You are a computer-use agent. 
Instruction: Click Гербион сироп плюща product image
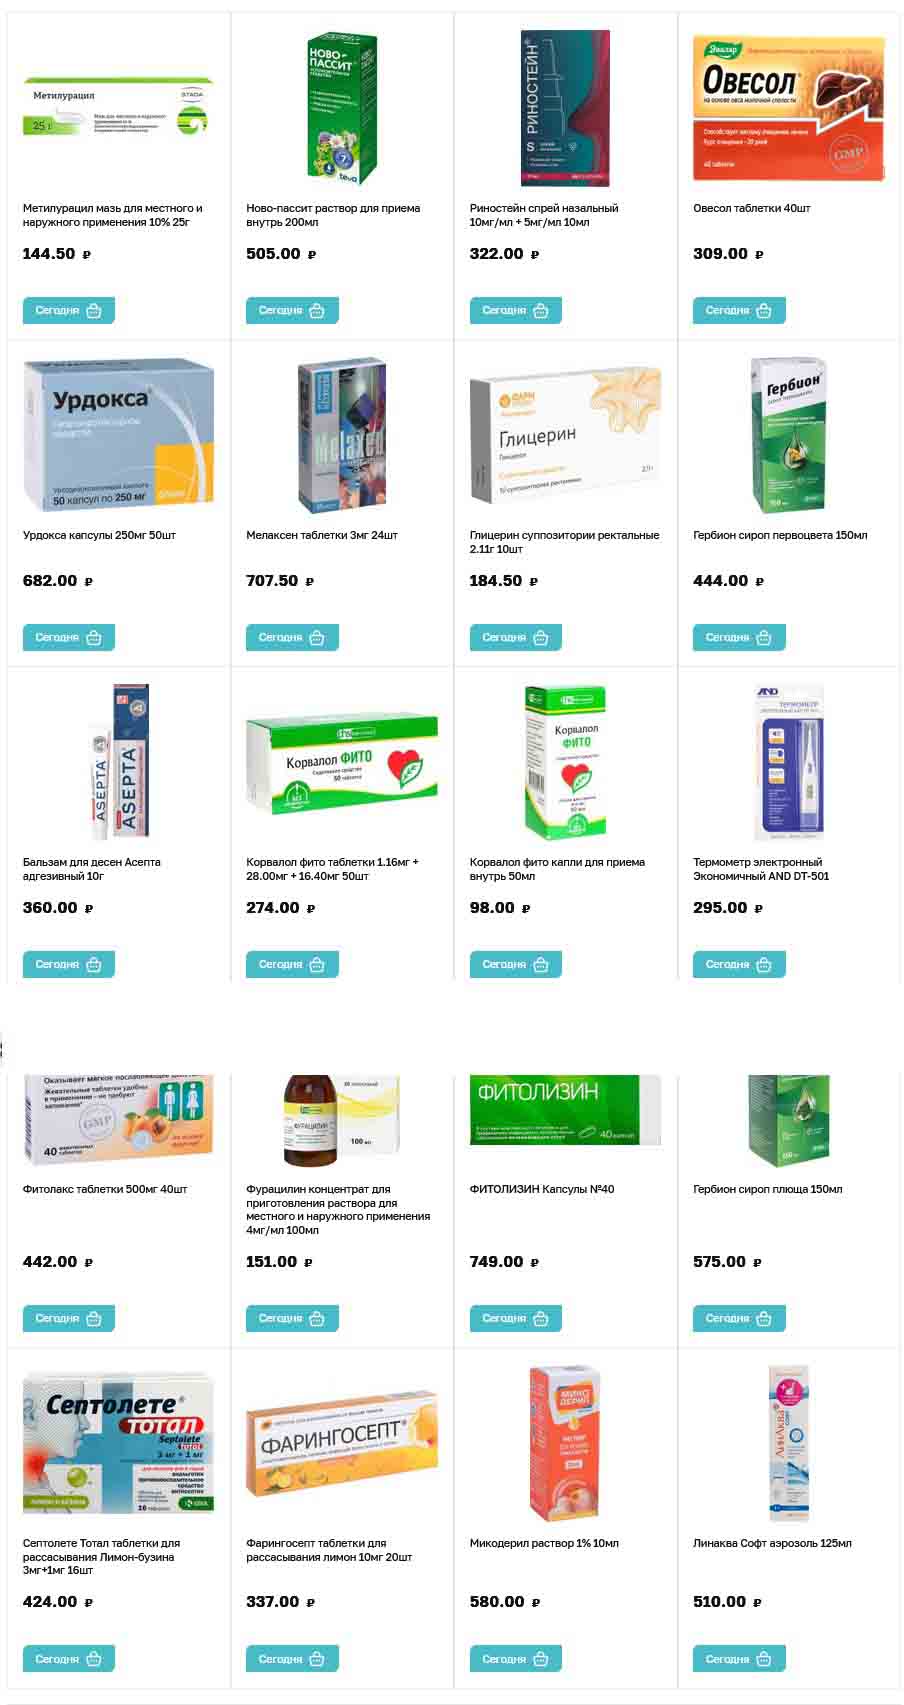coord(788,1121)
